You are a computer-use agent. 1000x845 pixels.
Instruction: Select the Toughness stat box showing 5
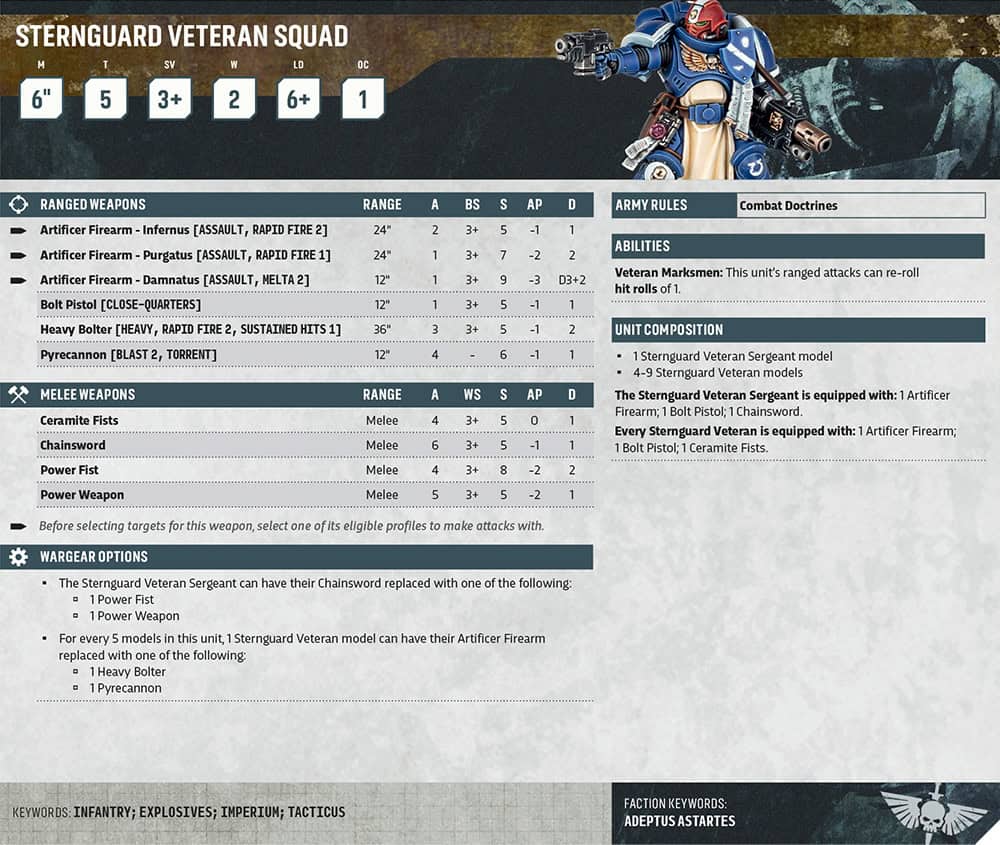106,99
